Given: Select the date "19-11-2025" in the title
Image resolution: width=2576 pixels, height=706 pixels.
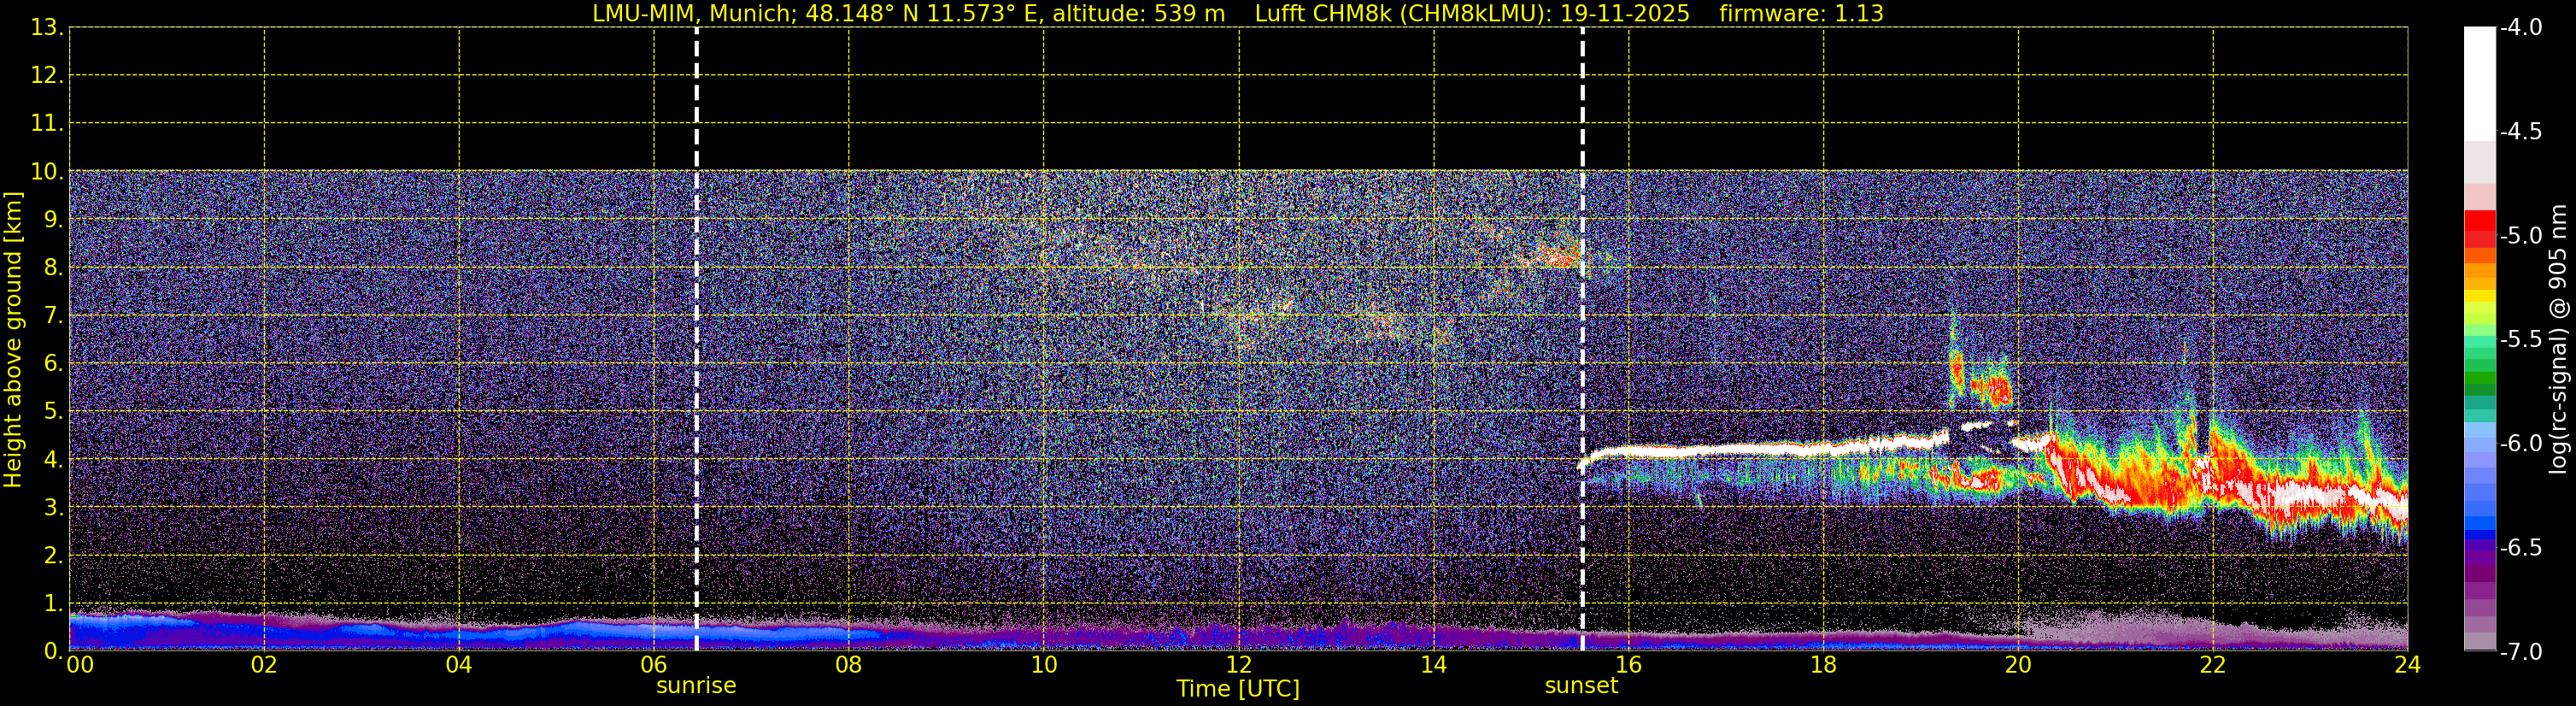Looking at the screenshot, I should pos(1625,14).
